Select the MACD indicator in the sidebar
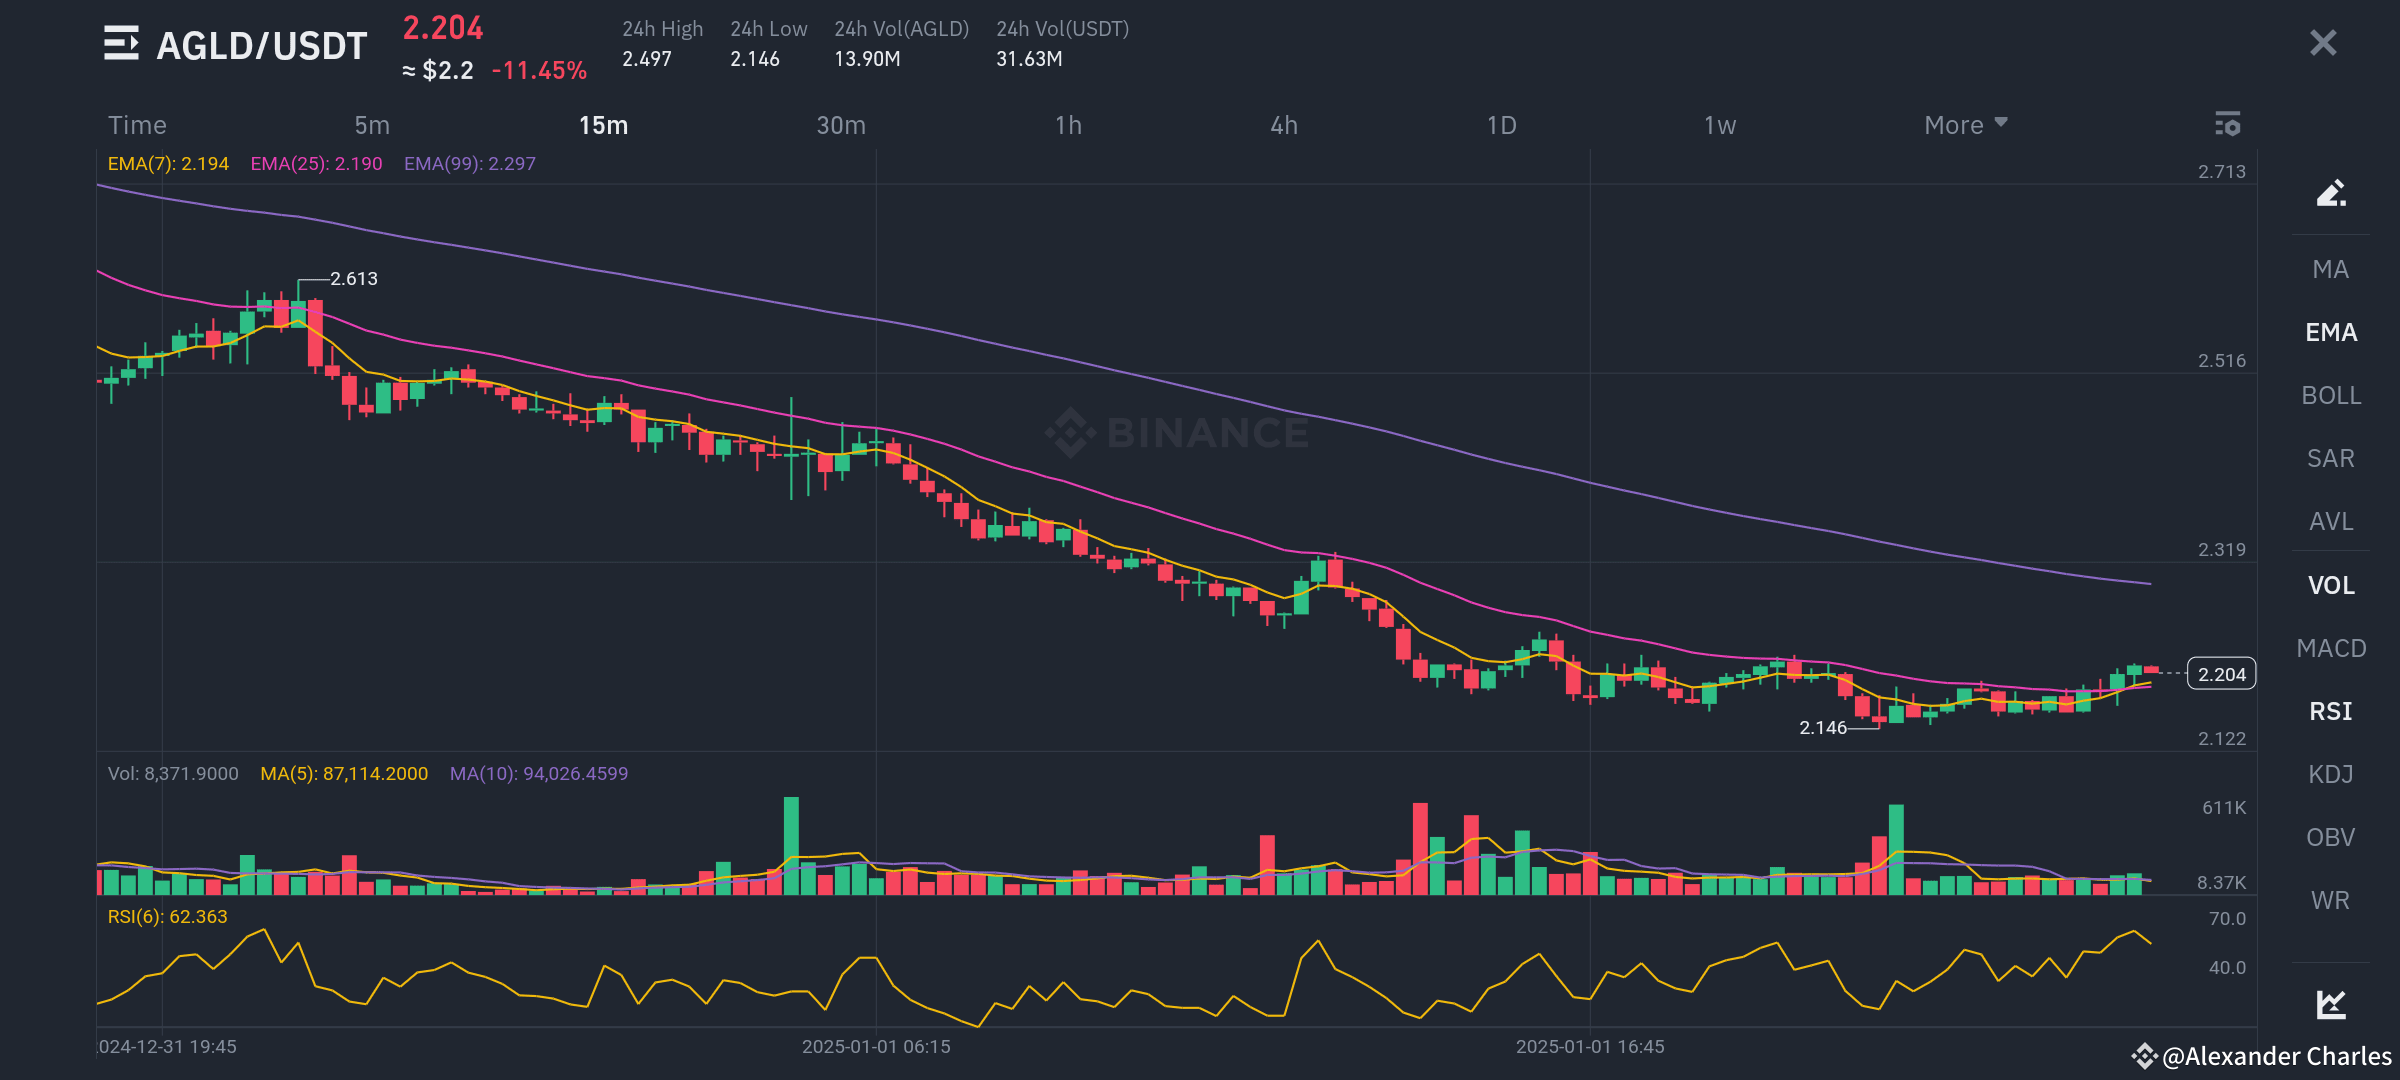This screenshot has height=1080, width=2400. click(2330, 648)
